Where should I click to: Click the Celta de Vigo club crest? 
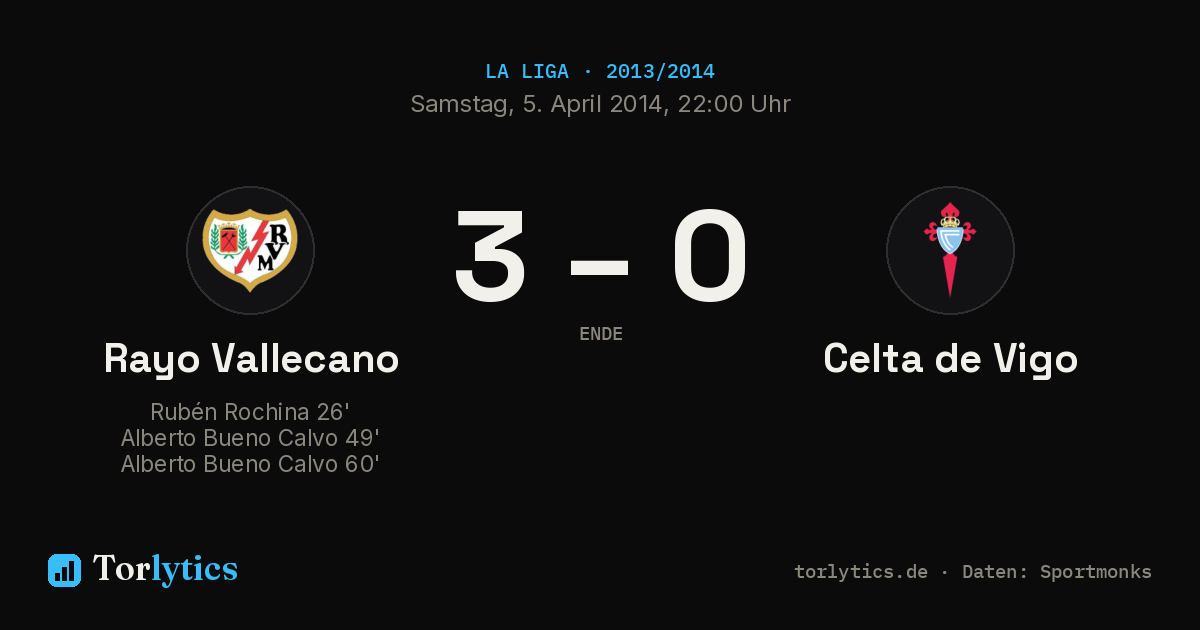click(950, 250)
